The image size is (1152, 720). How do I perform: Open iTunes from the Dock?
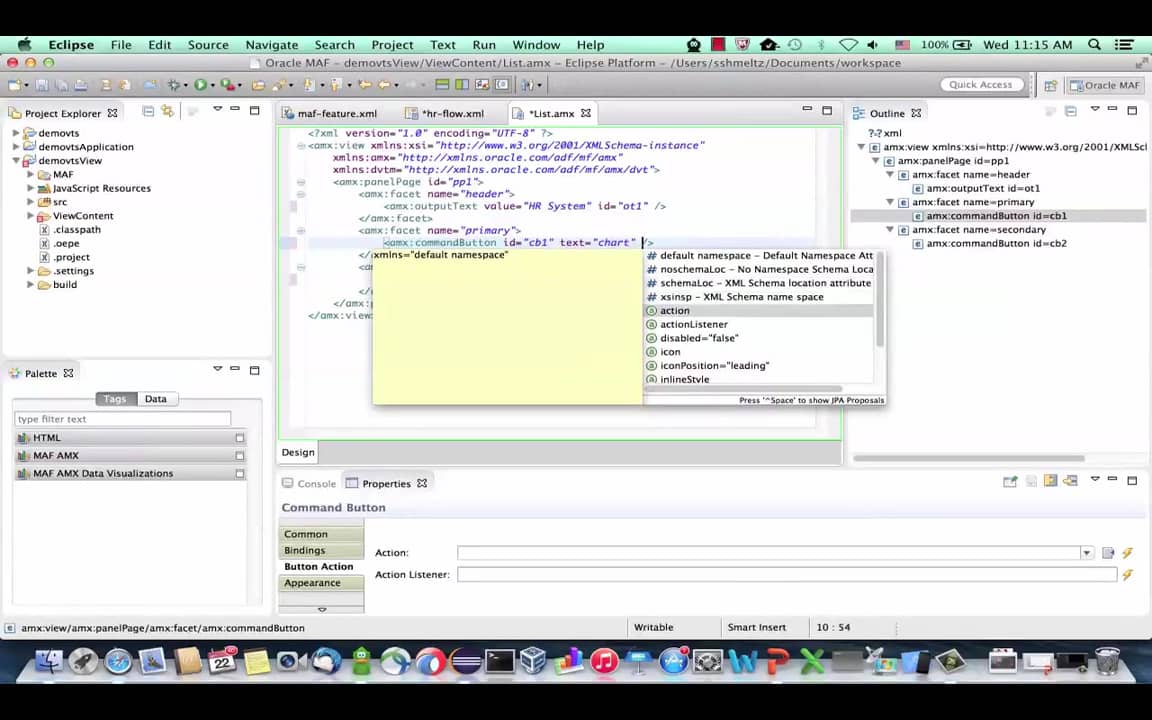(x=604, y=661)
